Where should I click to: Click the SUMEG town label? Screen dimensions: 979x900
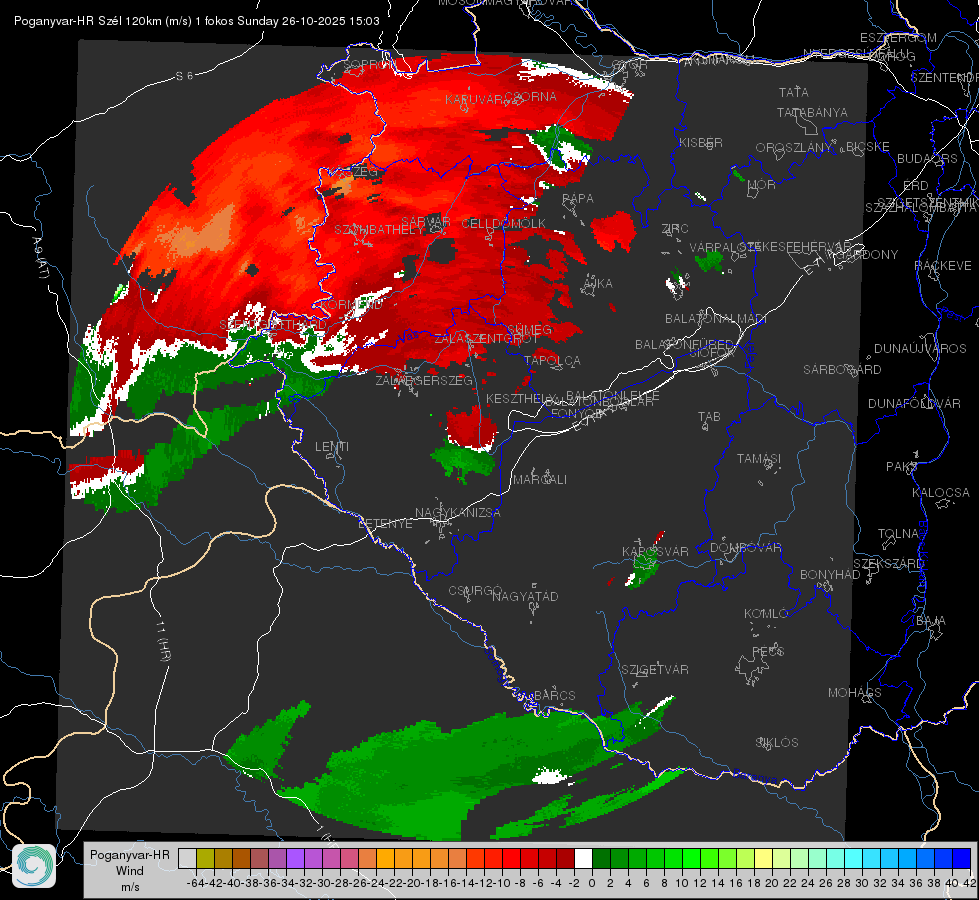pos(529,330)
